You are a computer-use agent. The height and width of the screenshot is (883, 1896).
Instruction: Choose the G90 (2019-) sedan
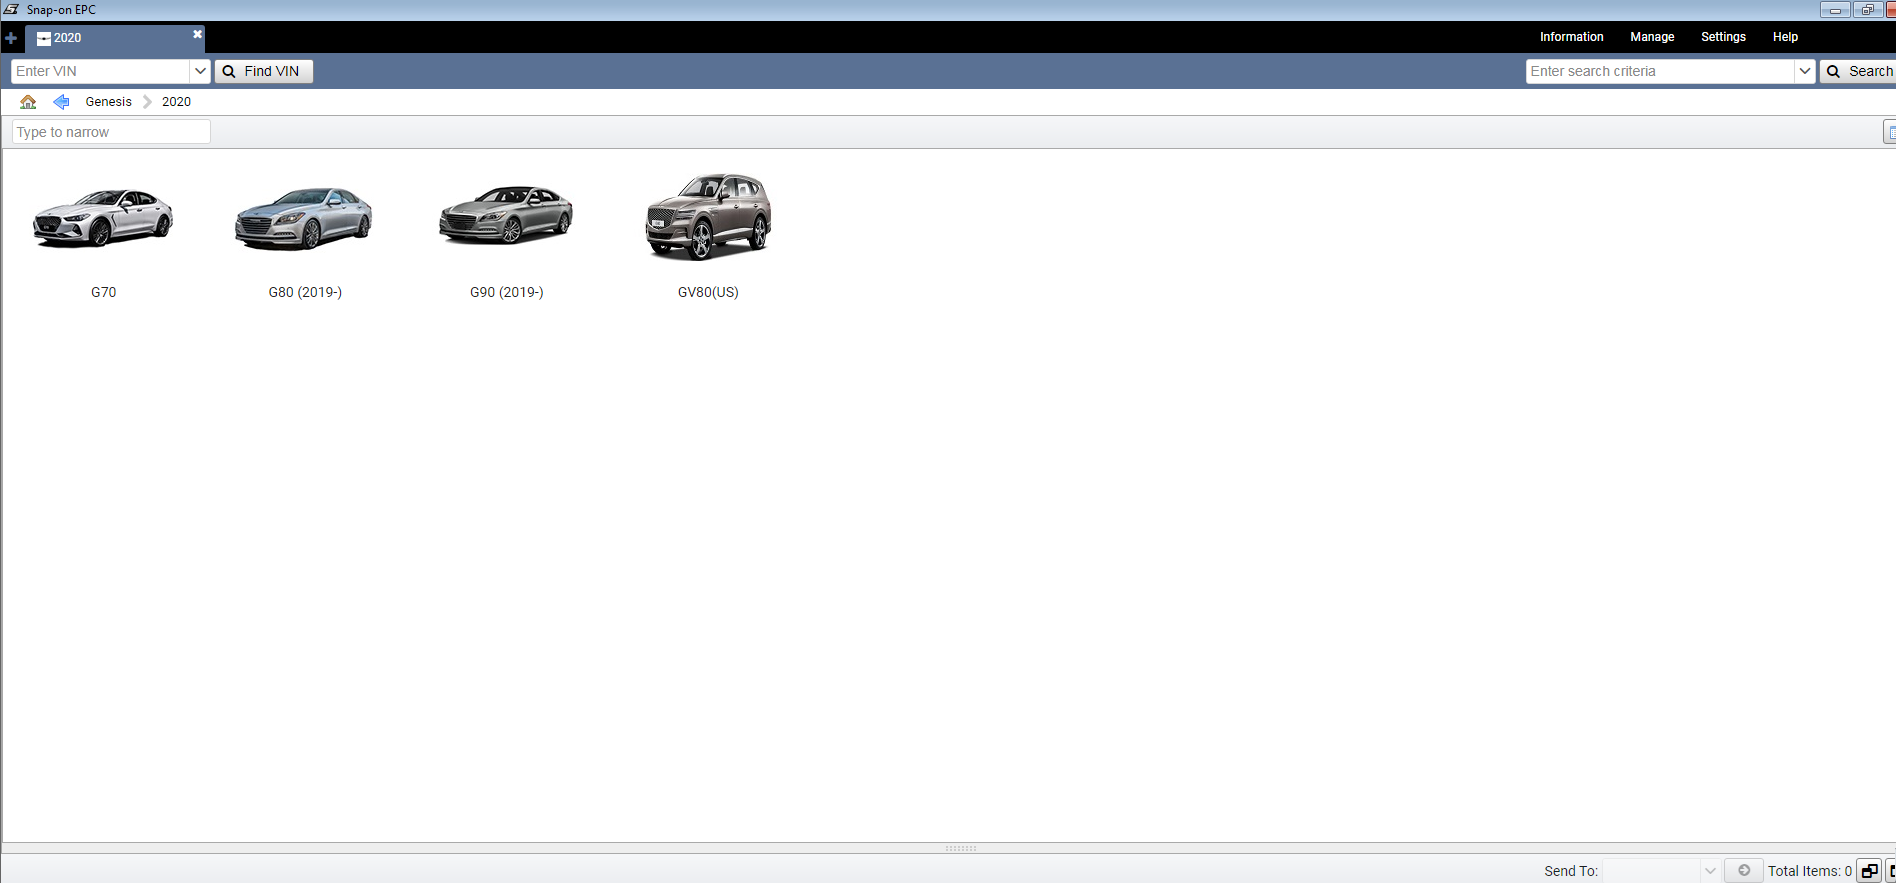(506, 216)
